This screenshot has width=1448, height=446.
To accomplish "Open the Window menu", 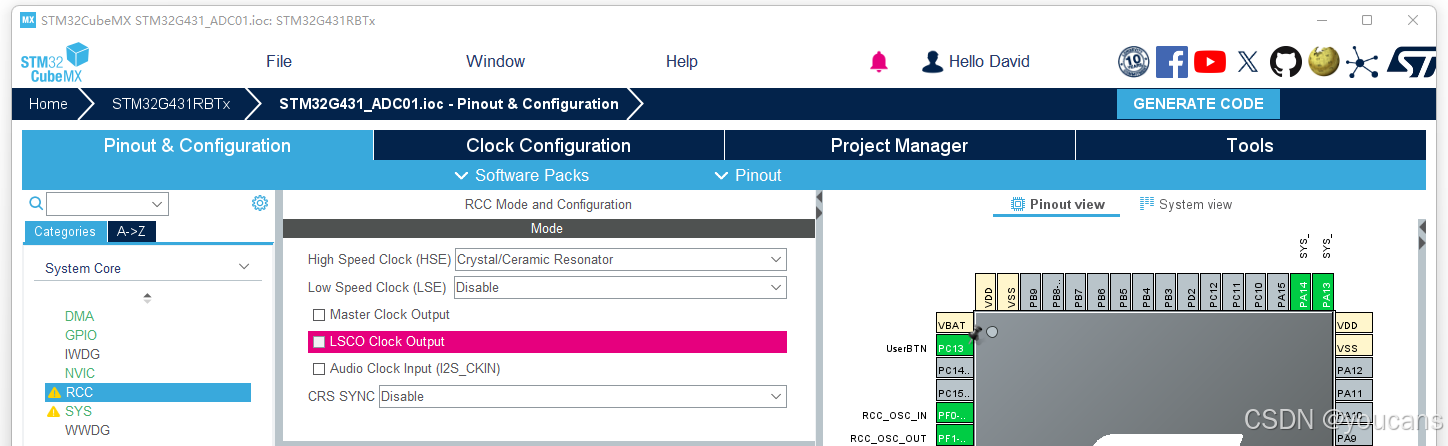I will 495,62.
